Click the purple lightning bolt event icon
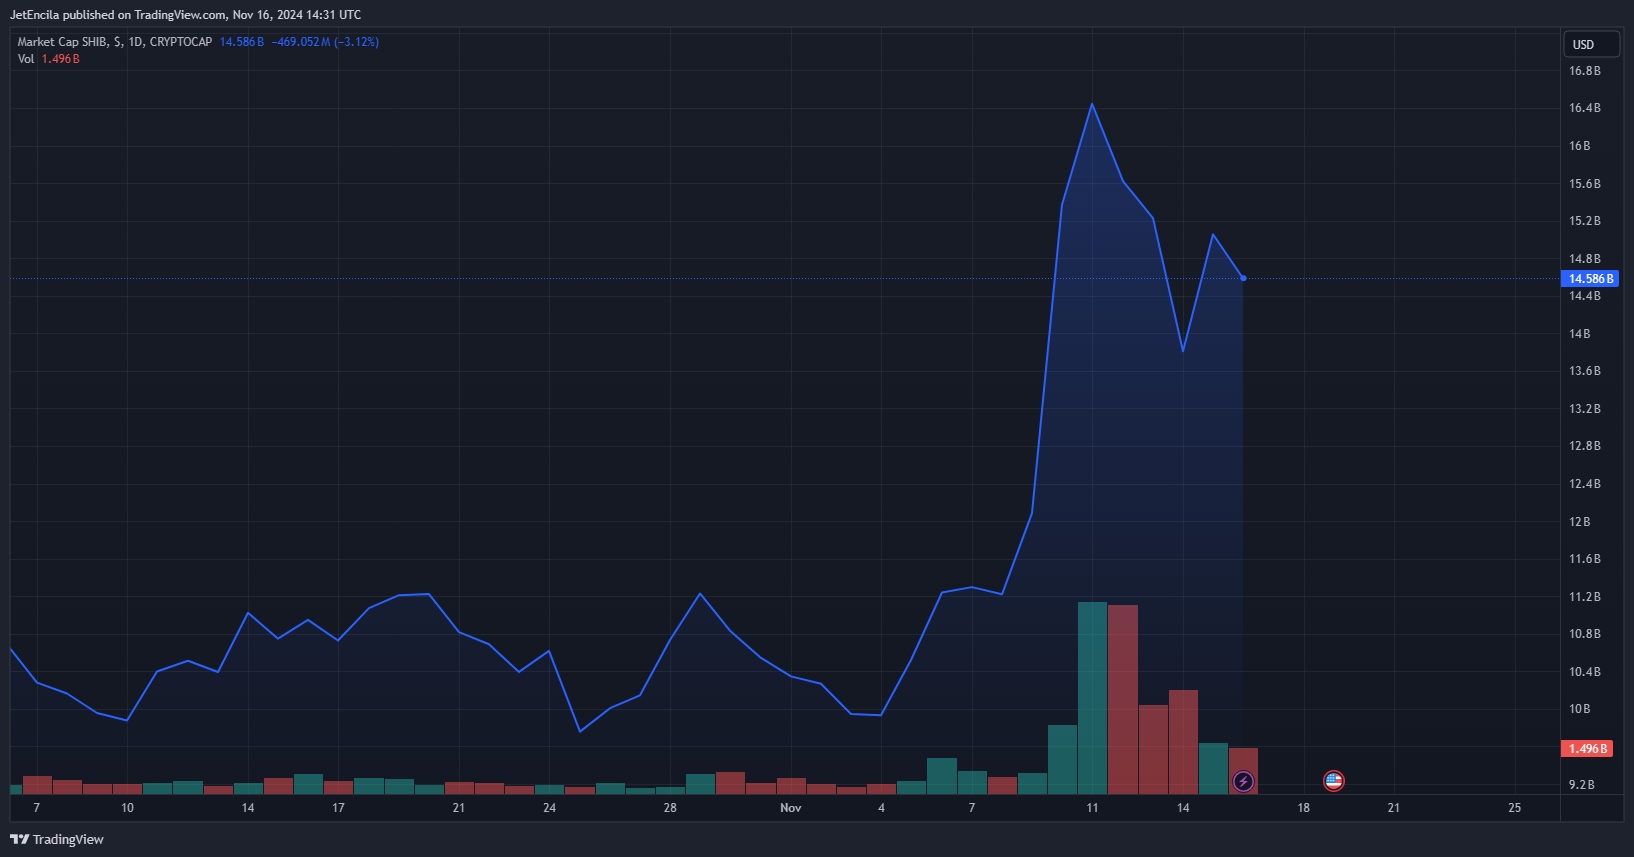The width and height of the screenshot is (1634, 857). point(1243,781)
